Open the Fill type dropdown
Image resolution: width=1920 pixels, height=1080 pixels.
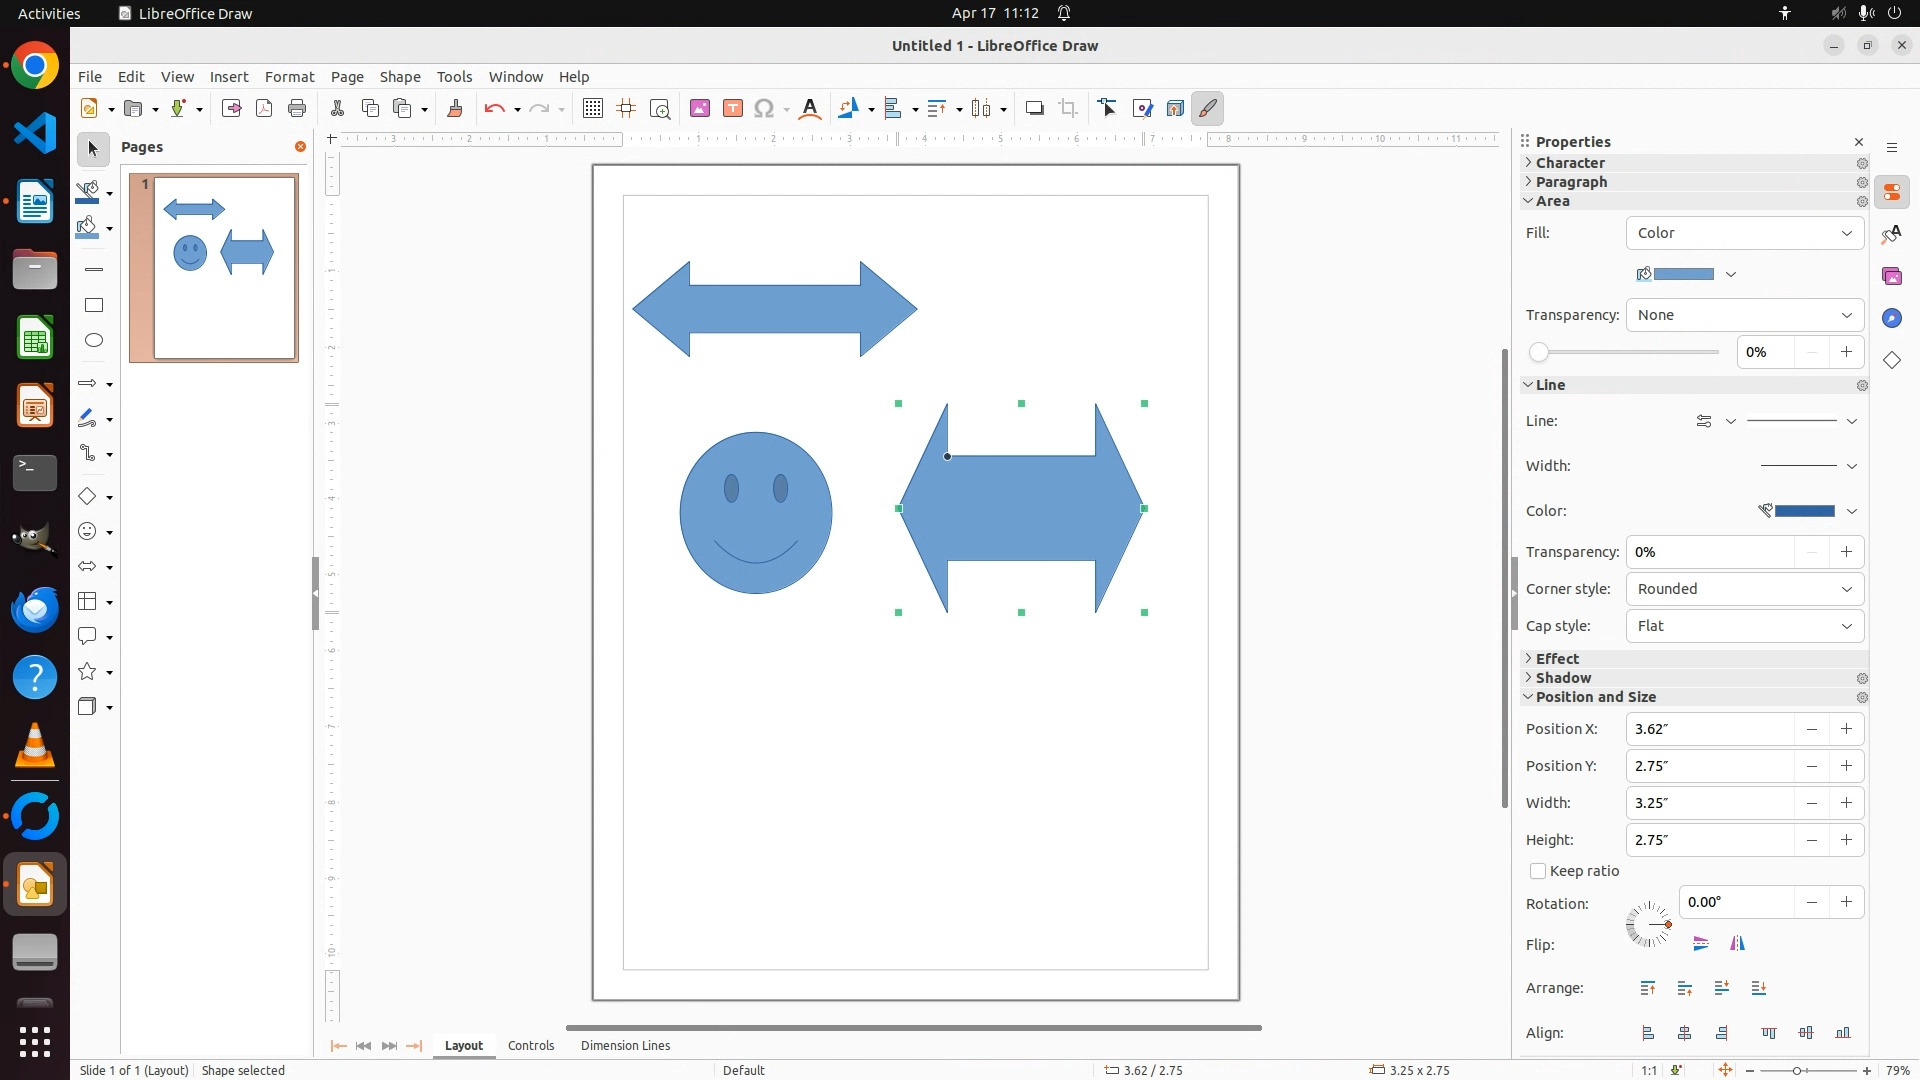pyautogui.click(x=1745, y=233)
